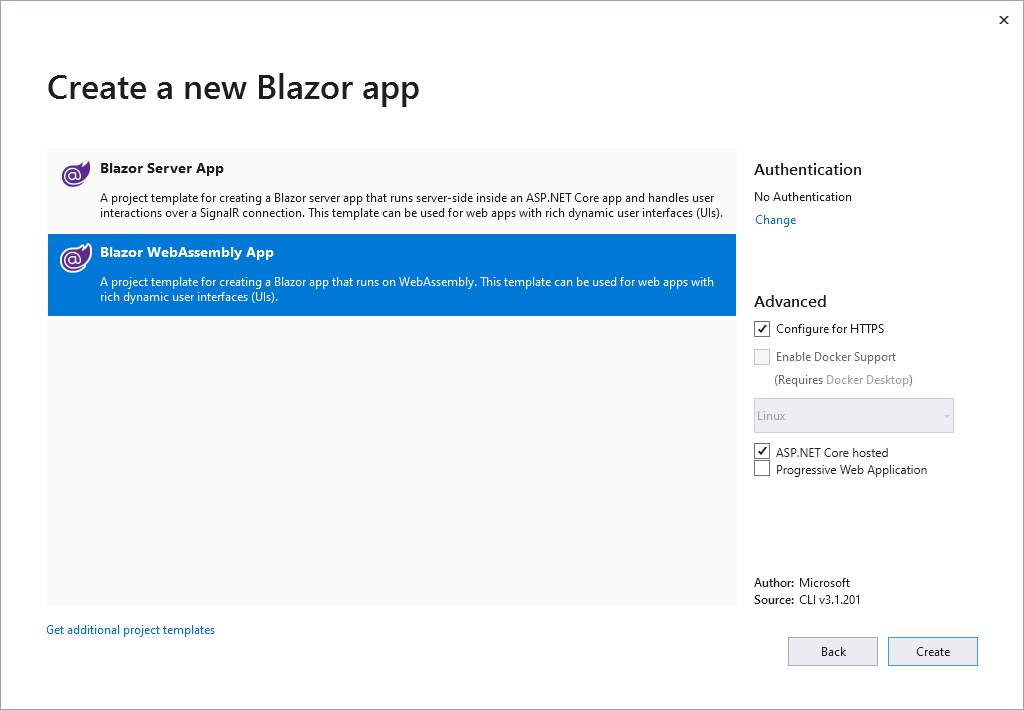
Task: Open Get additional project templates link
Action: (131, 630)
